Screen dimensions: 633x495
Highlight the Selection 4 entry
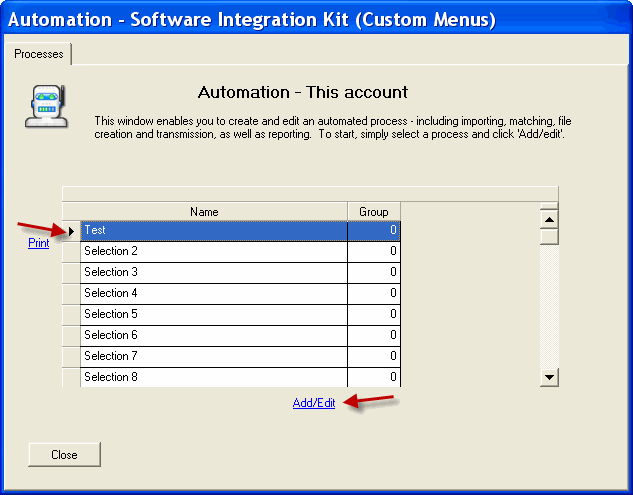[x=213, y=294]
